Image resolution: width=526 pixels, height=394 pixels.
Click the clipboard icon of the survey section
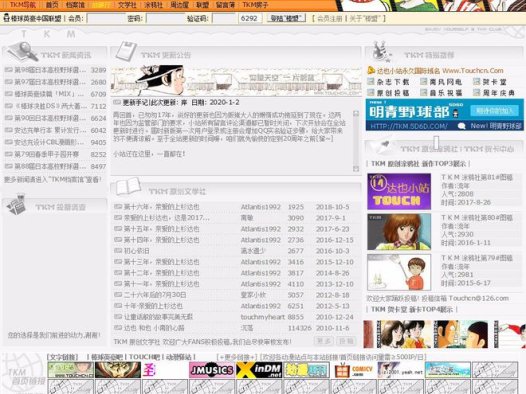point(17,204)
